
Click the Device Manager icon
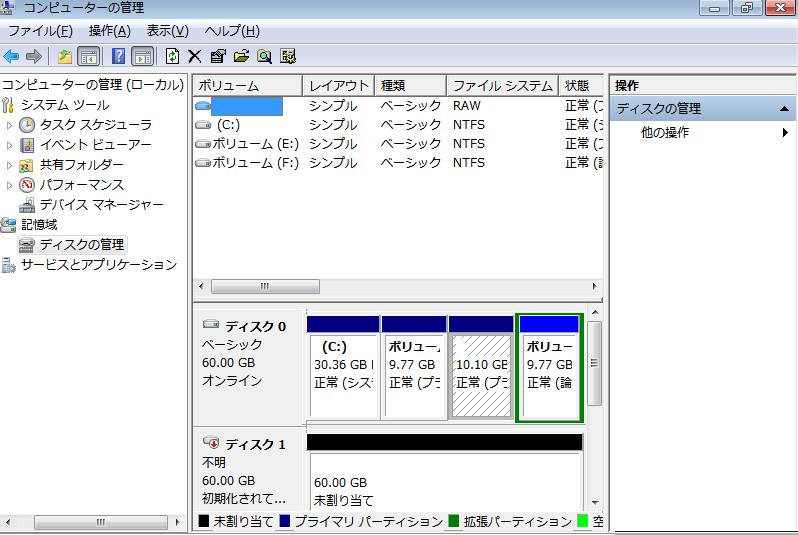tap(26, 205)
